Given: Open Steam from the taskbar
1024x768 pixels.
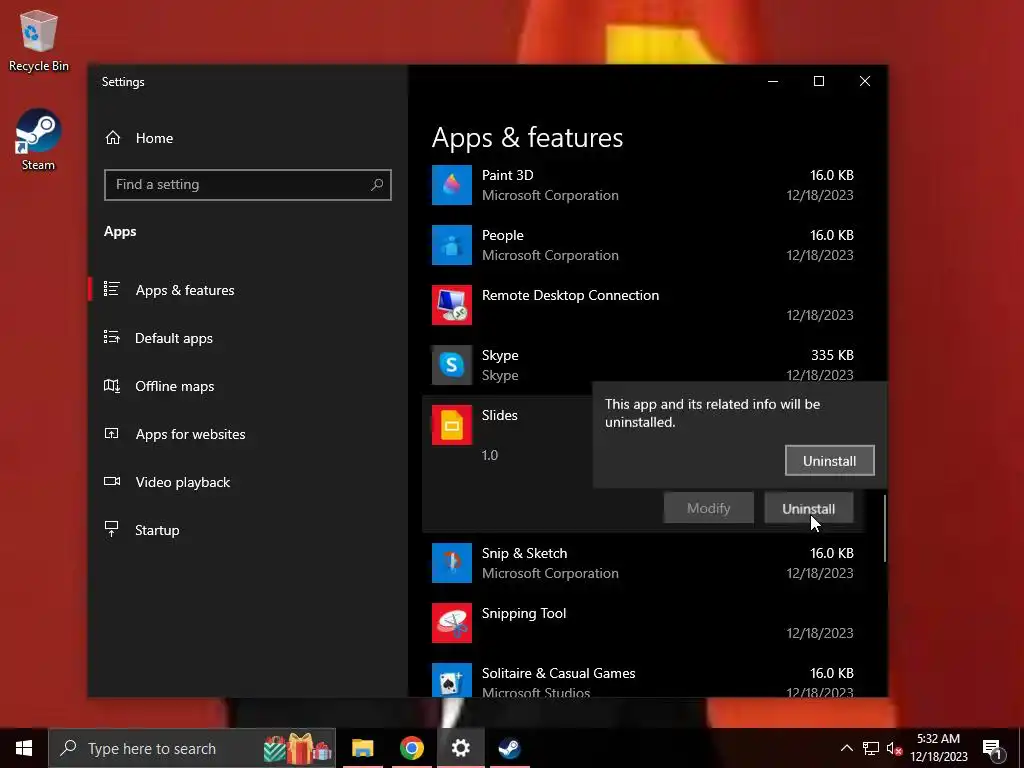Looking at the screenshot, I should coord(509,748).
